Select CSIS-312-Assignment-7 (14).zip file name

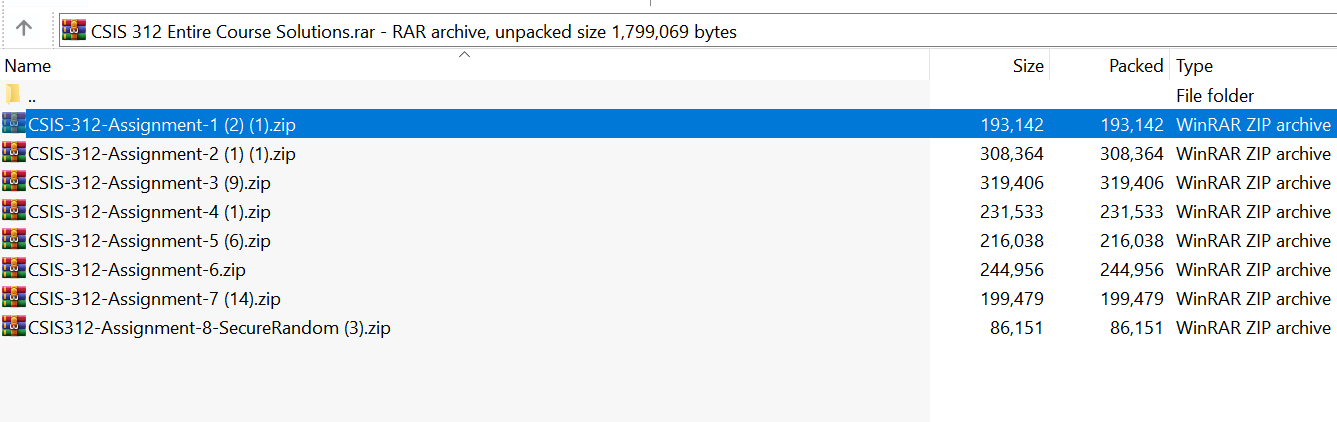coord(154,299)
